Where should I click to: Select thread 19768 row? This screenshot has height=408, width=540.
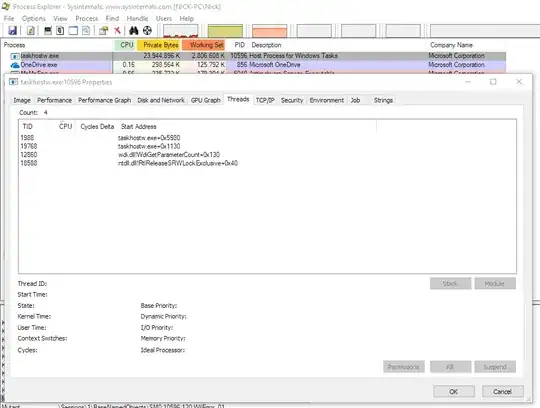[x=267, y=146]
